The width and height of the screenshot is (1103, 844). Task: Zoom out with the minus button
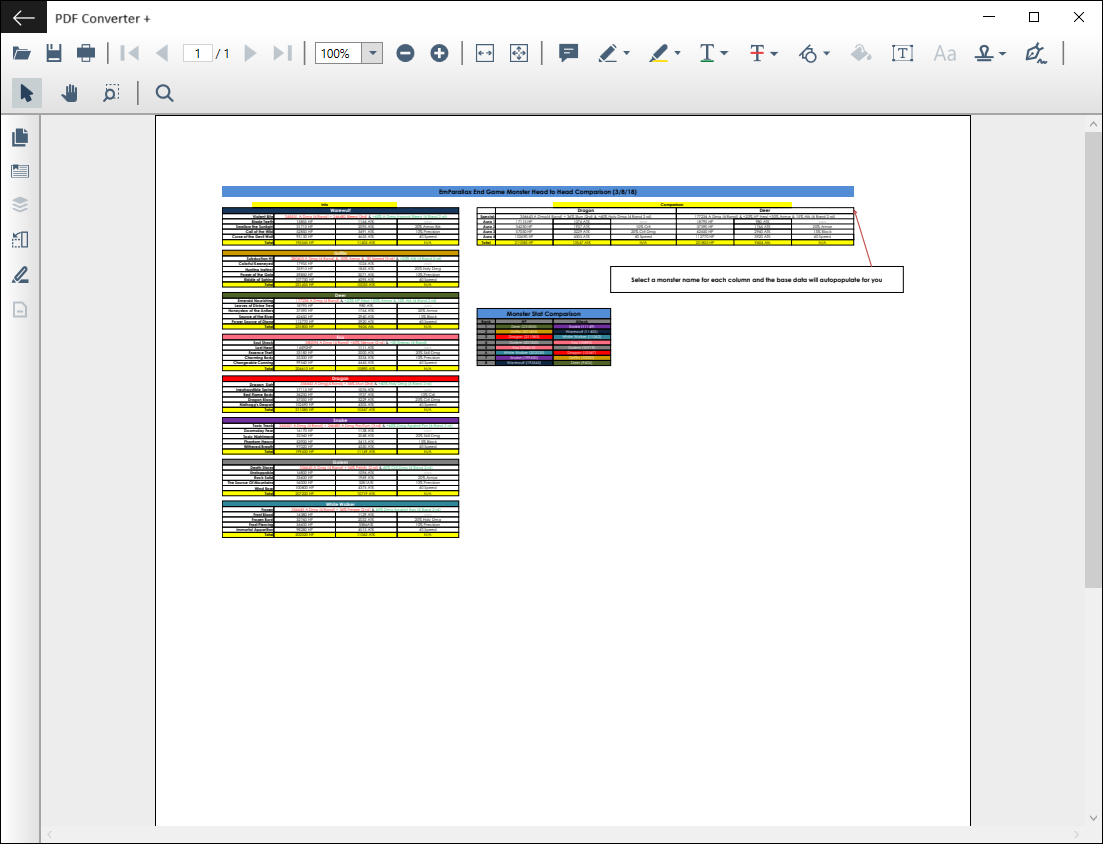pos(405,53)
